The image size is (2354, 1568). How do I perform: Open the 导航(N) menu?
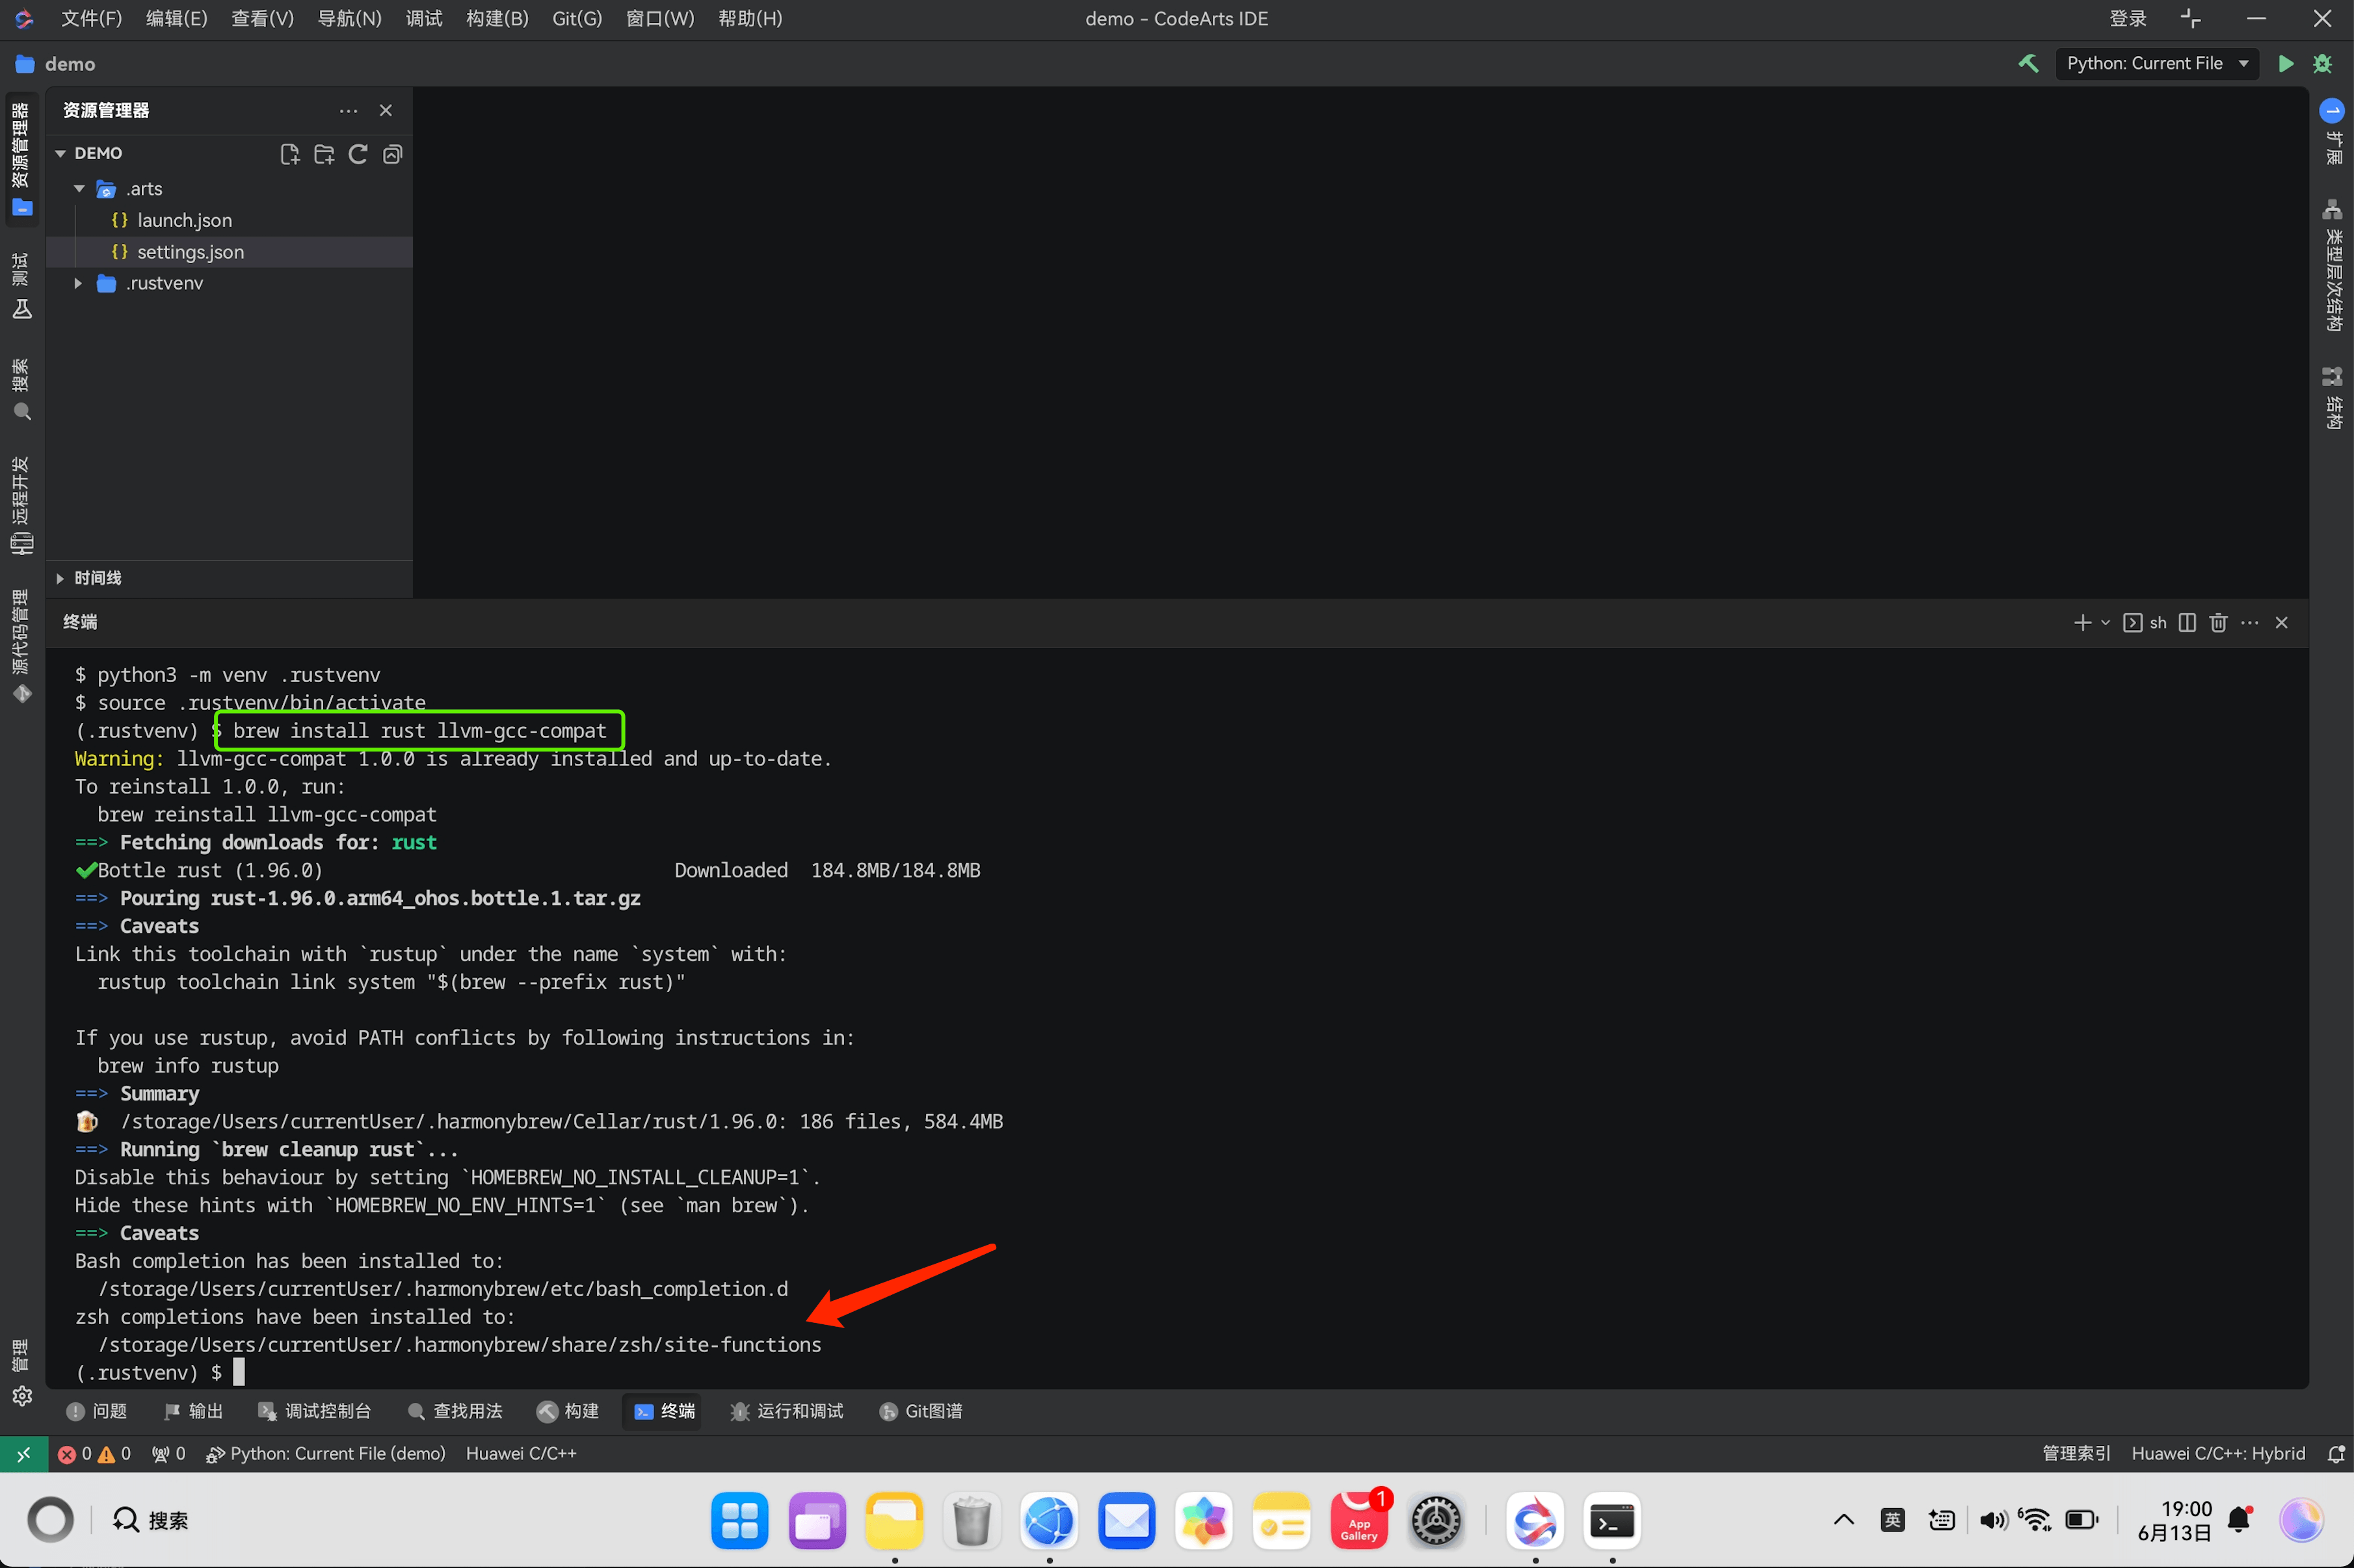[349, 18]
